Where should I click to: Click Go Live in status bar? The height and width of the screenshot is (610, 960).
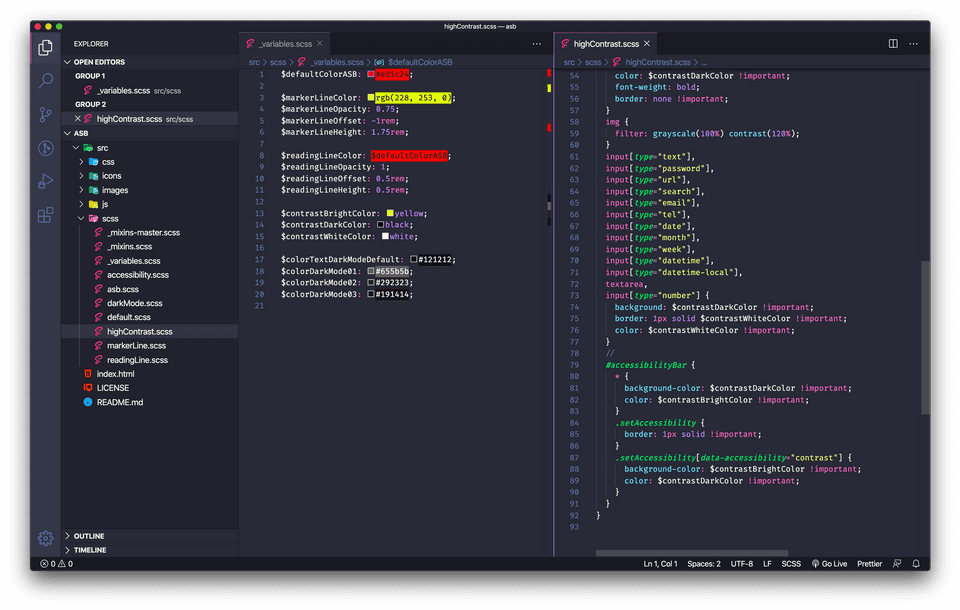pyautogui.click(x=829, y=564)
